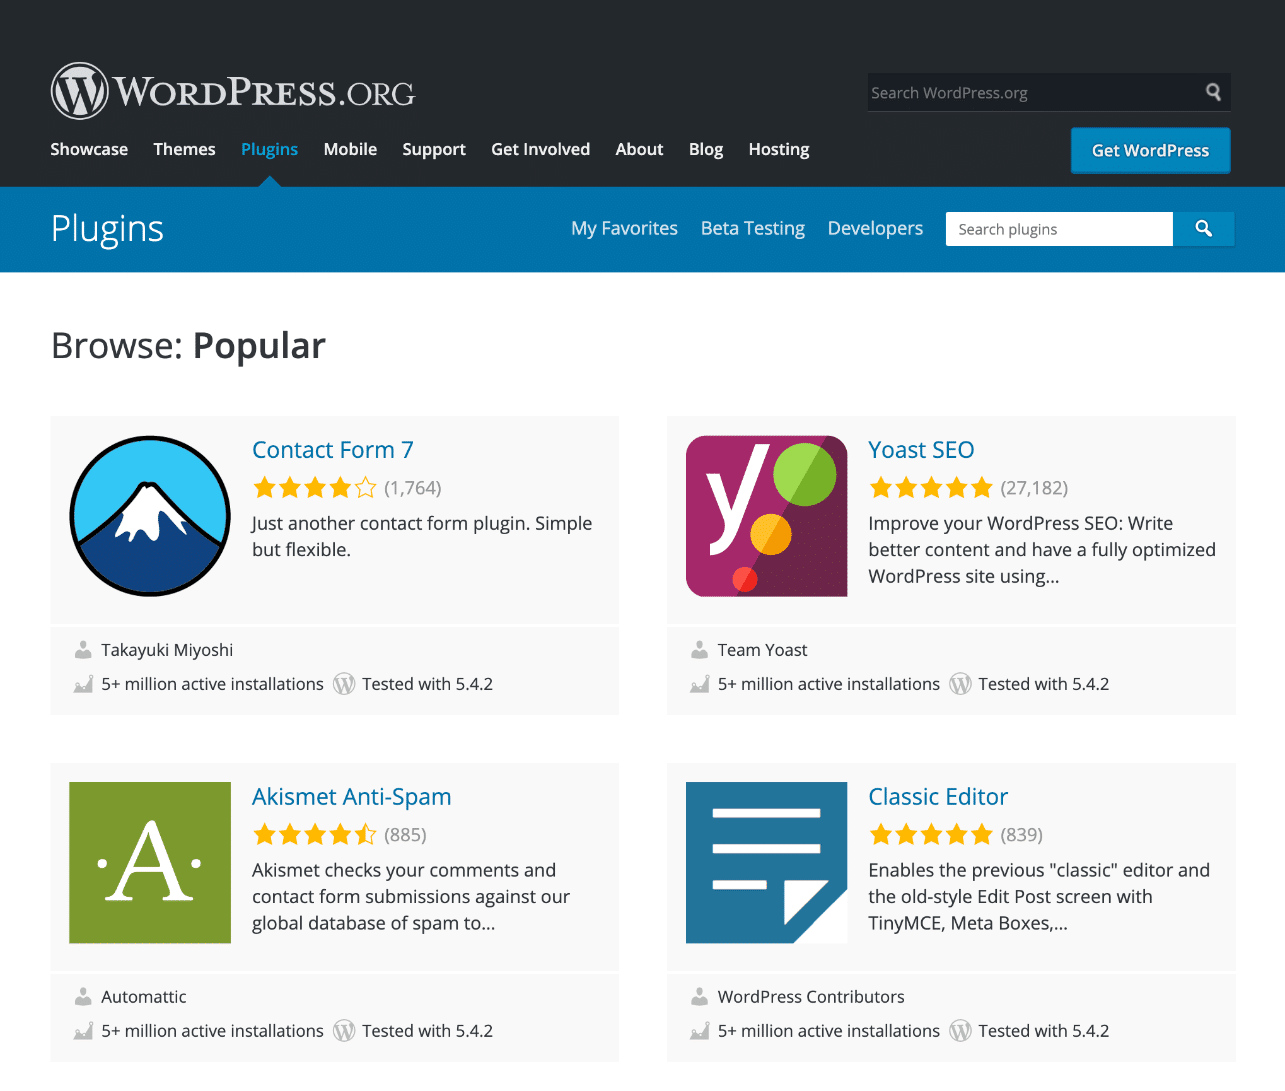1285x1091 pixels.
Task: Open the Hosting navigation item
Action: click(x=778, y=149)
